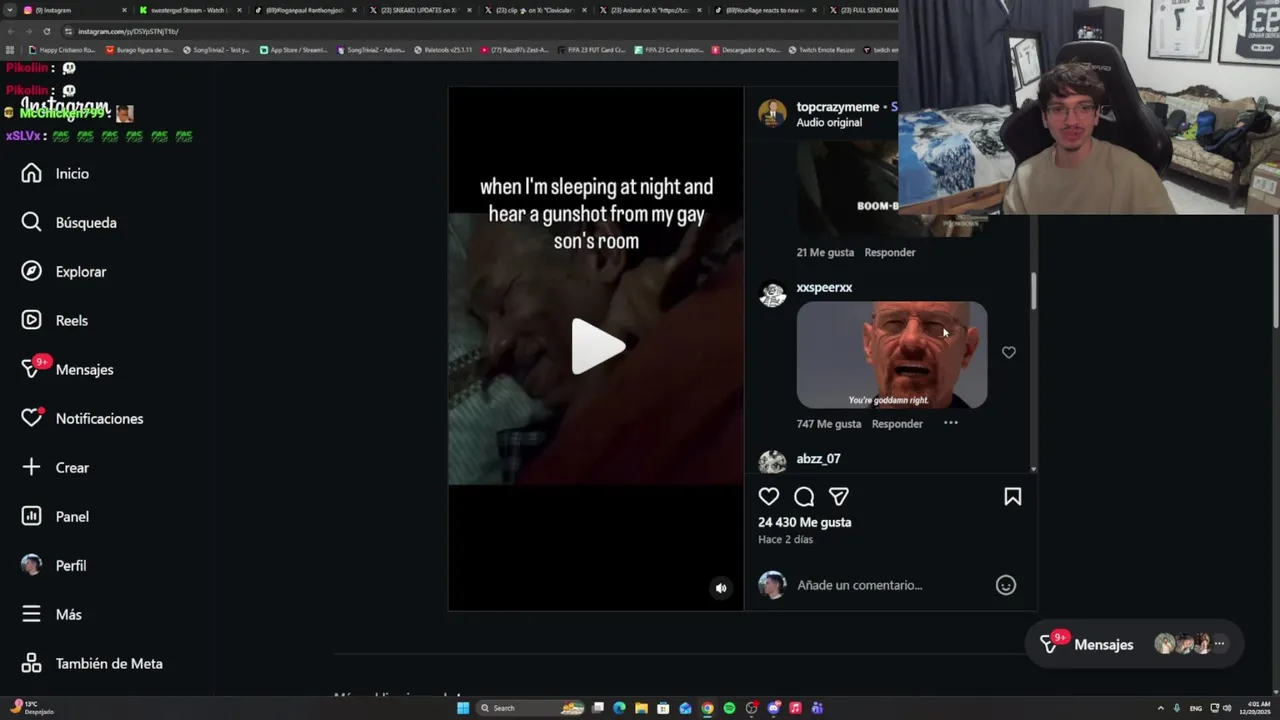The width and height of the screenshot is (1280, 720).
Task: Open xxspeerxx username link
Action: point(824,288)
